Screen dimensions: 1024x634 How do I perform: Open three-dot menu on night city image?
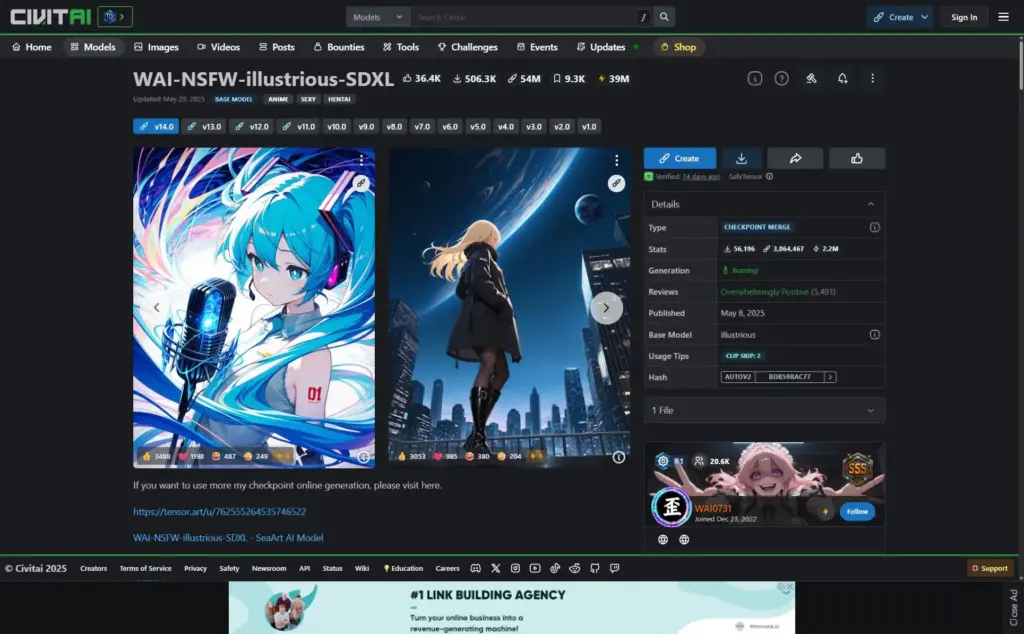(x=616, y=160)
